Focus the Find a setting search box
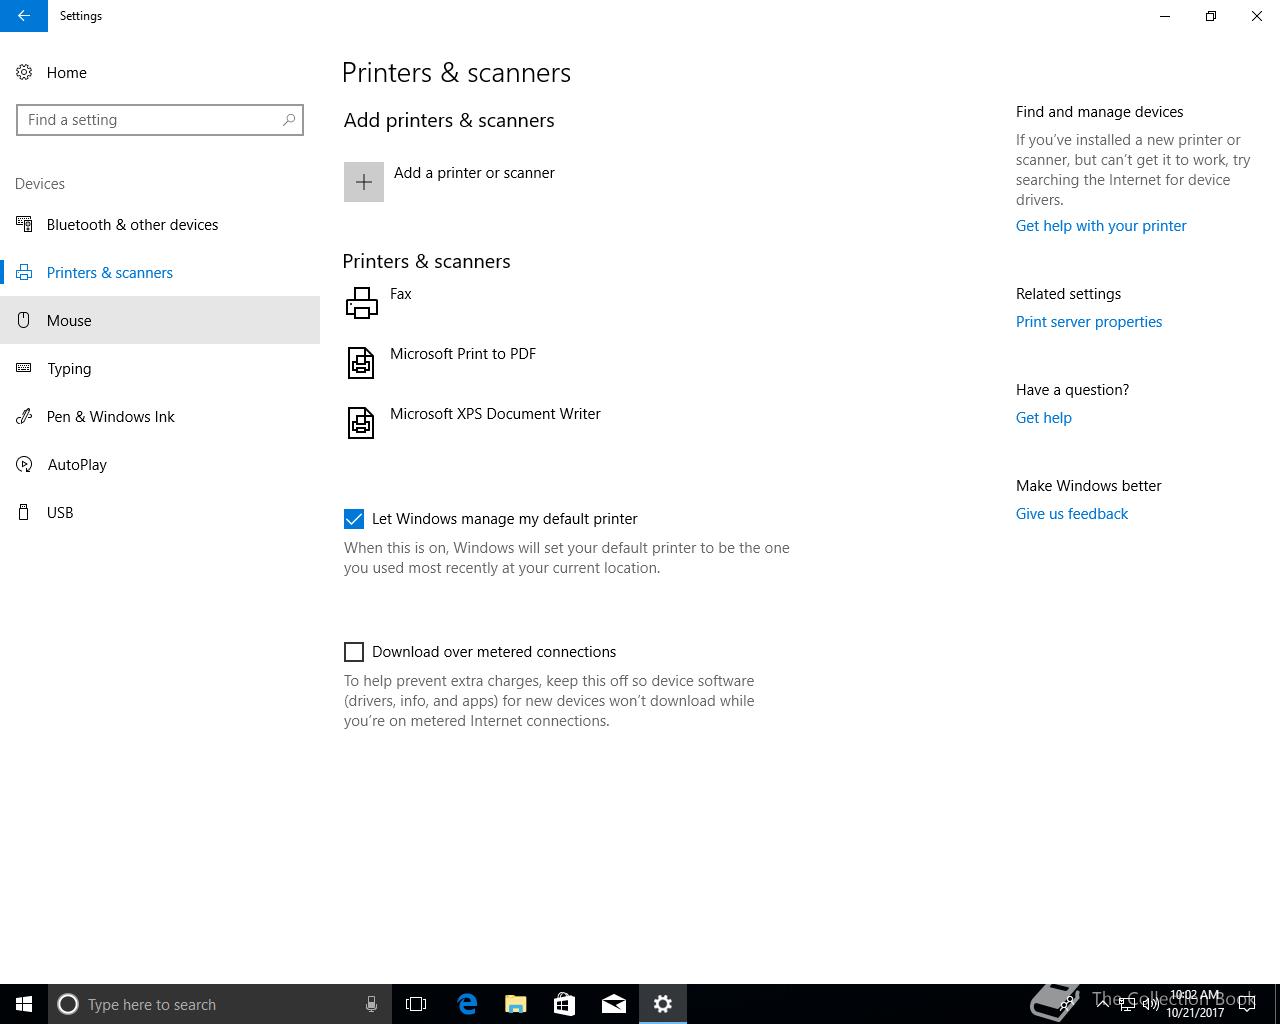 point(160,120)
